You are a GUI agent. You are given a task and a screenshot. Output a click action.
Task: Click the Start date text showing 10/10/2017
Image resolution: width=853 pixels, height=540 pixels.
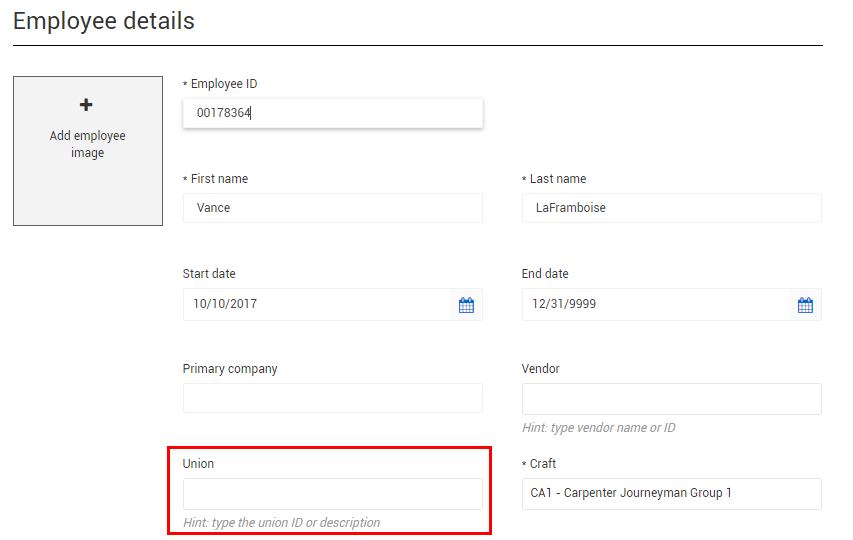(225, 303)
